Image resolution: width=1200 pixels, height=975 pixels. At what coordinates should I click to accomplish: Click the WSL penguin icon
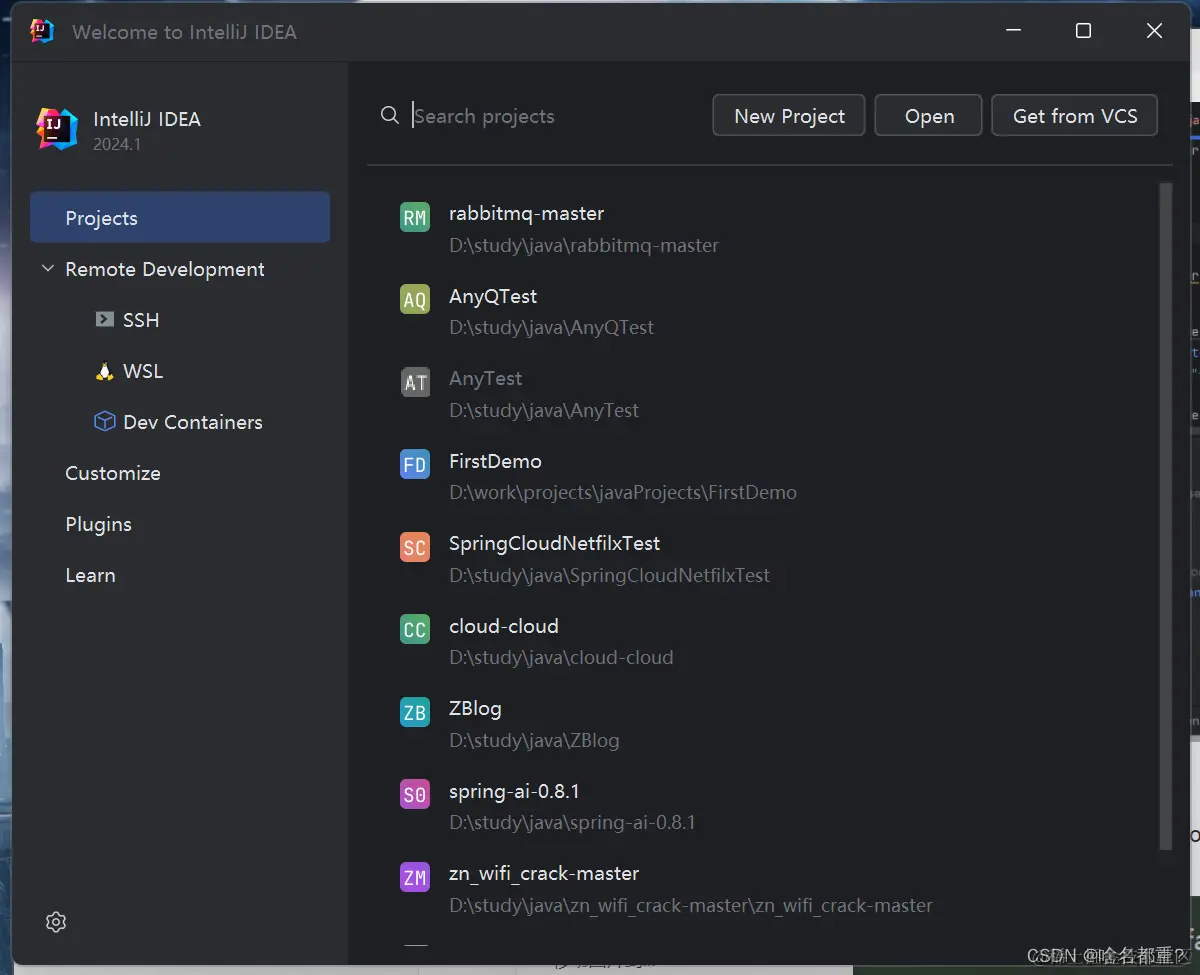pos(104,371)
